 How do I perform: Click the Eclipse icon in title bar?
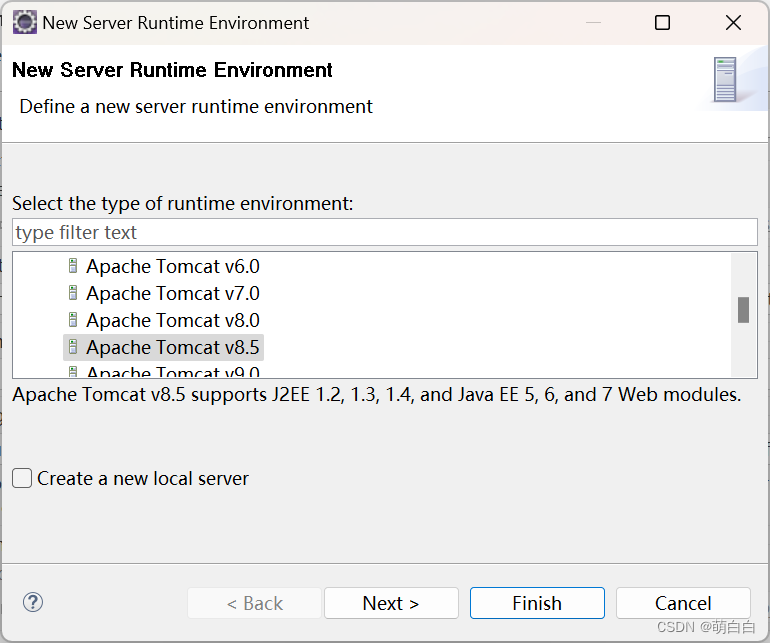click(25, 23)
